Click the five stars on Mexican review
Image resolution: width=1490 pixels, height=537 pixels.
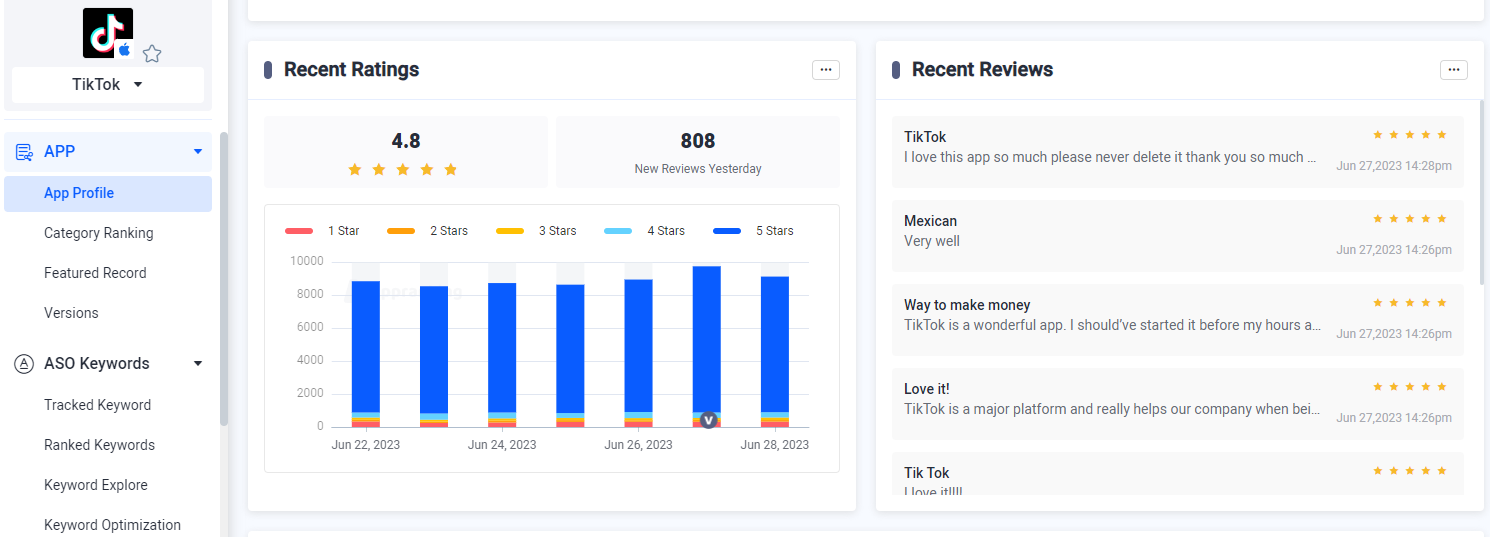click(x=1410, y=218)
